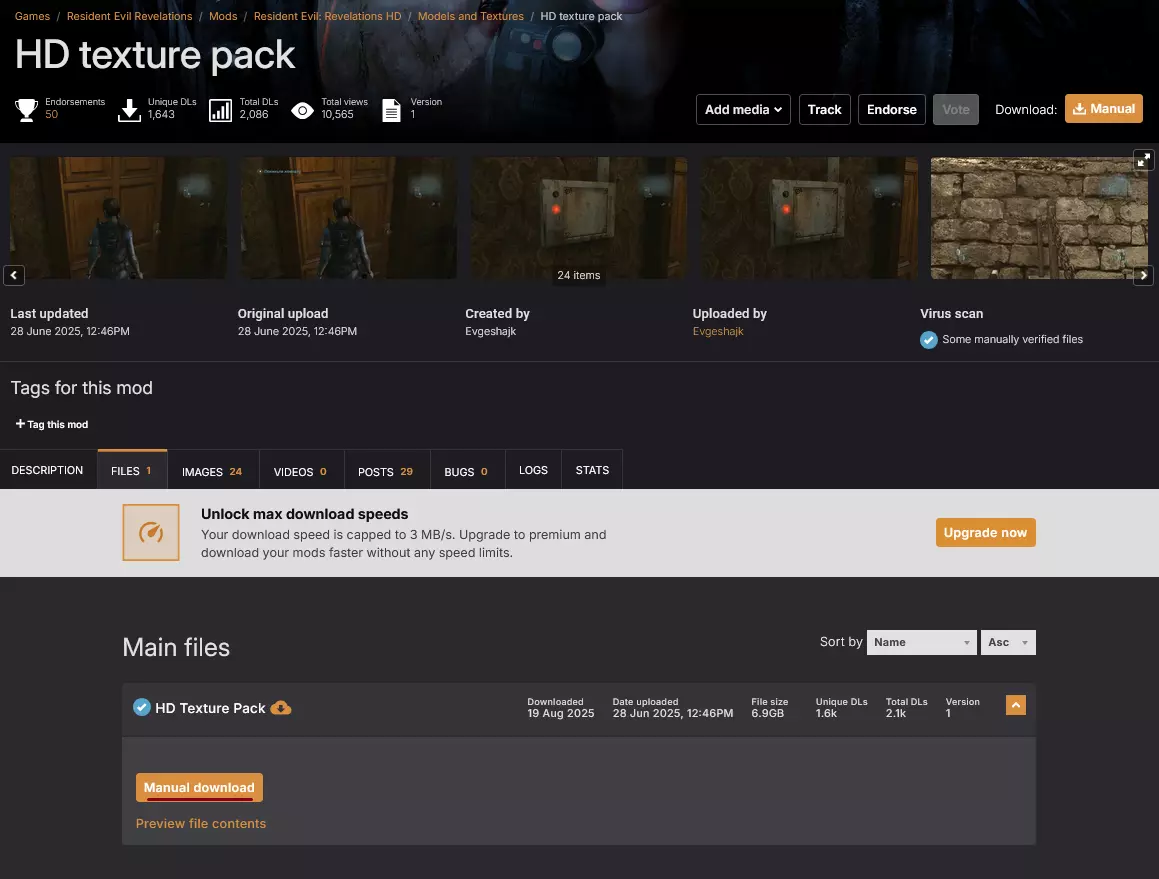Open the Logs tab
The width and height of the screenshot is (1159, 879).
pos(533,470)
